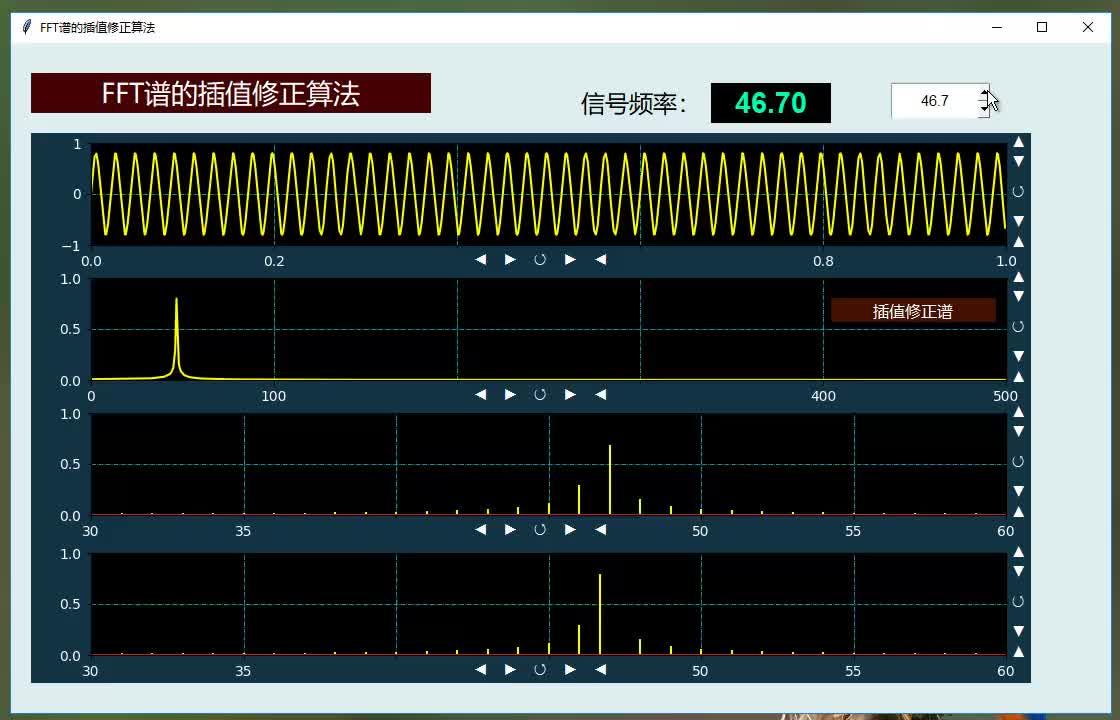Click the up arrow right of the waveform plot
The height and width of the screenshot is (720, 1120).
coord(1018,141)
